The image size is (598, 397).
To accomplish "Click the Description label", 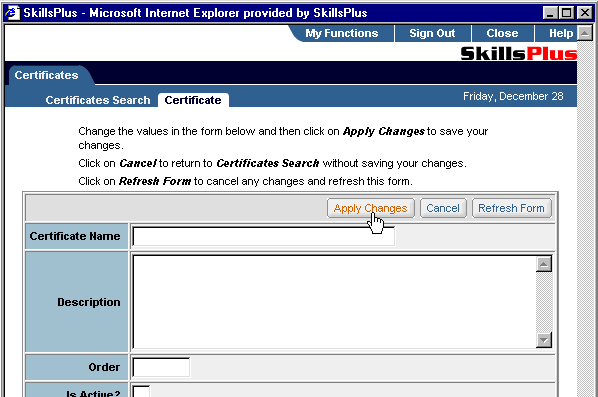I will point(89,302).
